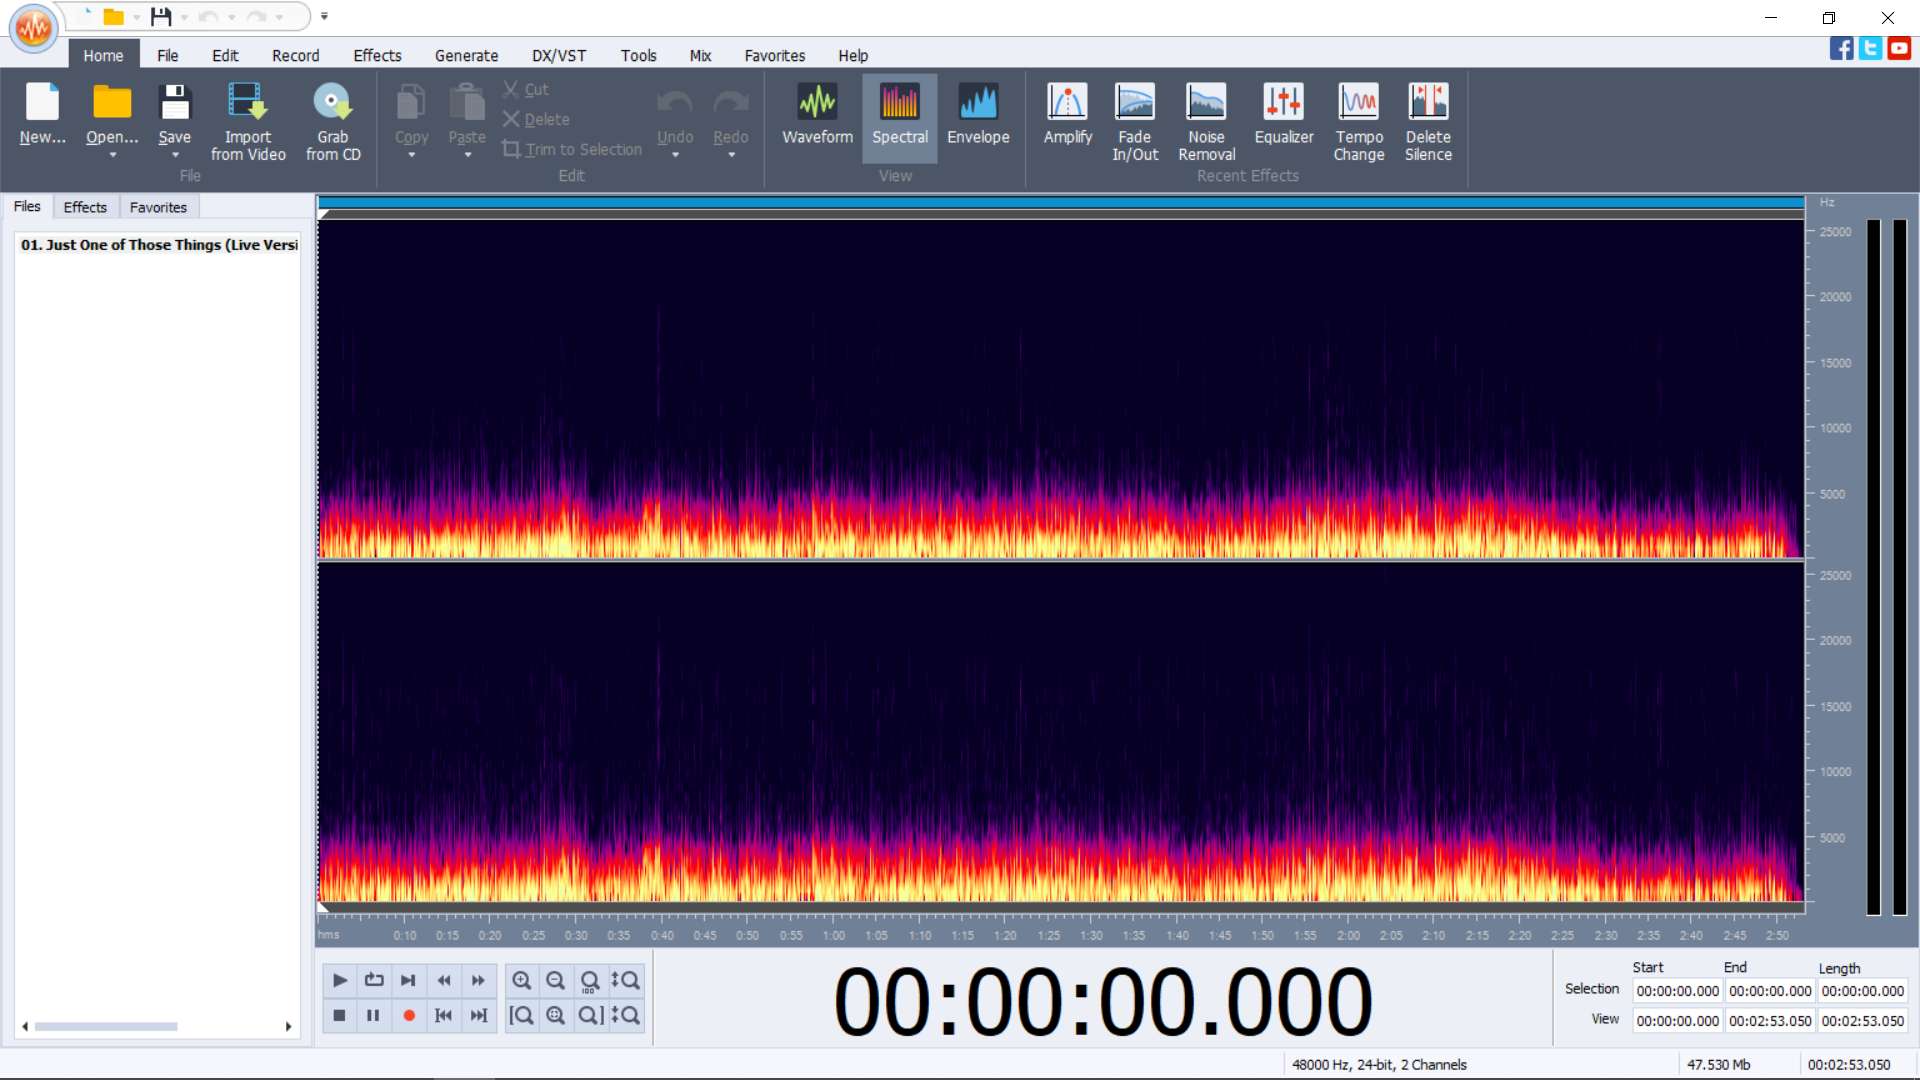Click quick access toolbar save icon

[x=161, y=16]
